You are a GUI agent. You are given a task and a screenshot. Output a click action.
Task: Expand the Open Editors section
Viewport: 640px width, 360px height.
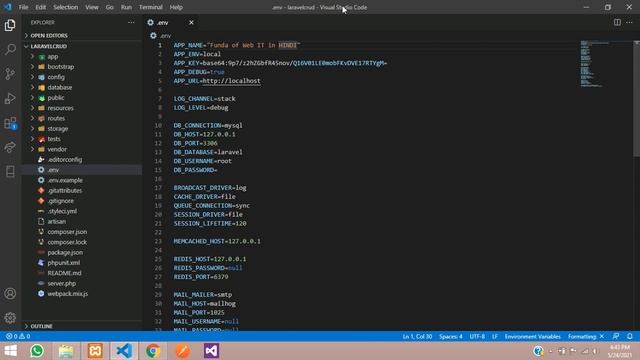point(82,36)
